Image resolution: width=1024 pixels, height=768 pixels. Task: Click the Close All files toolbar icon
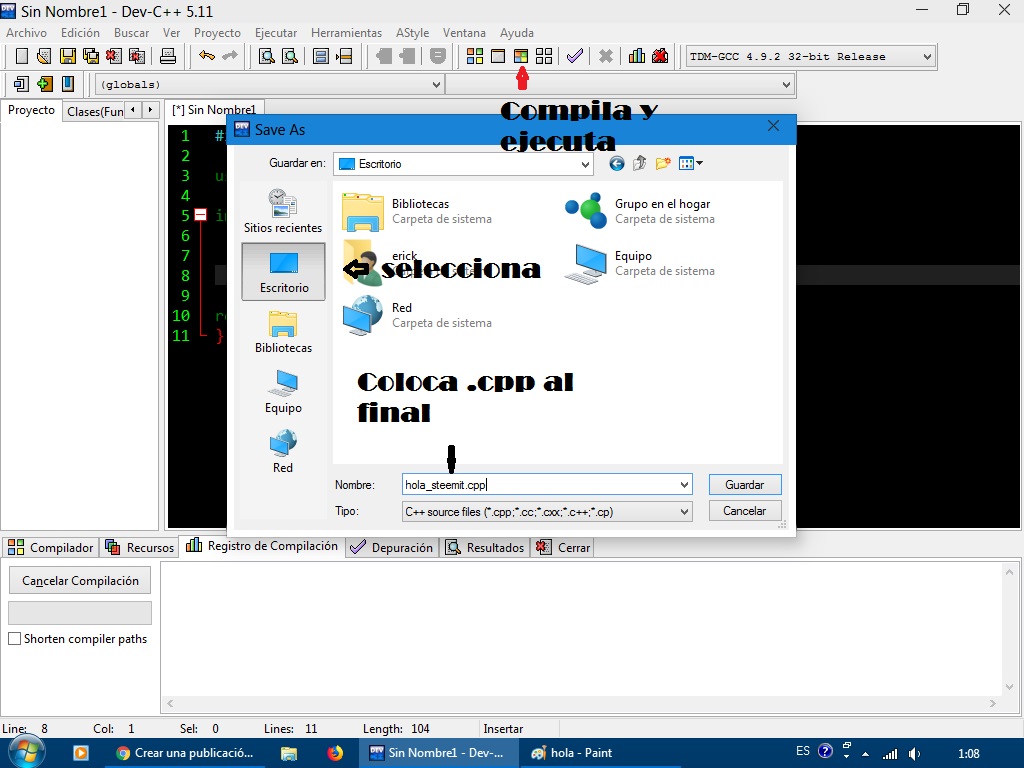[x=136, y=56]
